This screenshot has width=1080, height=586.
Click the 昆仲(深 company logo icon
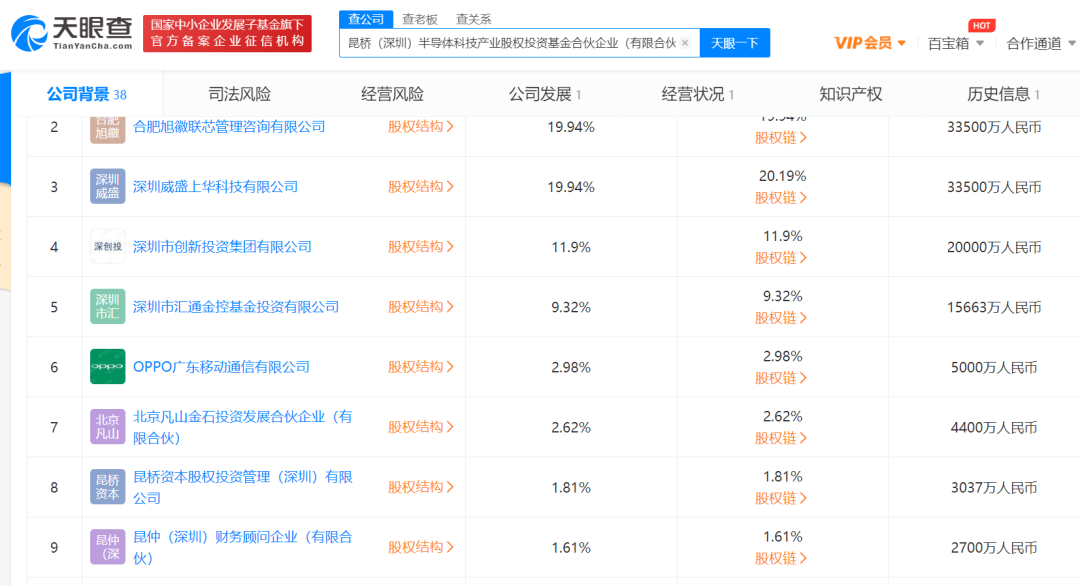pos(107,547)
